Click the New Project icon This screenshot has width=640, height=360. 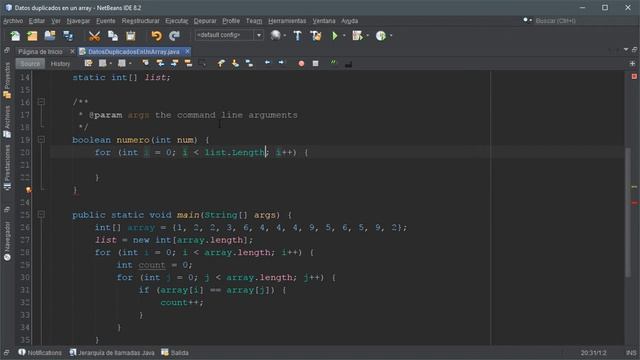pos(32,36)
